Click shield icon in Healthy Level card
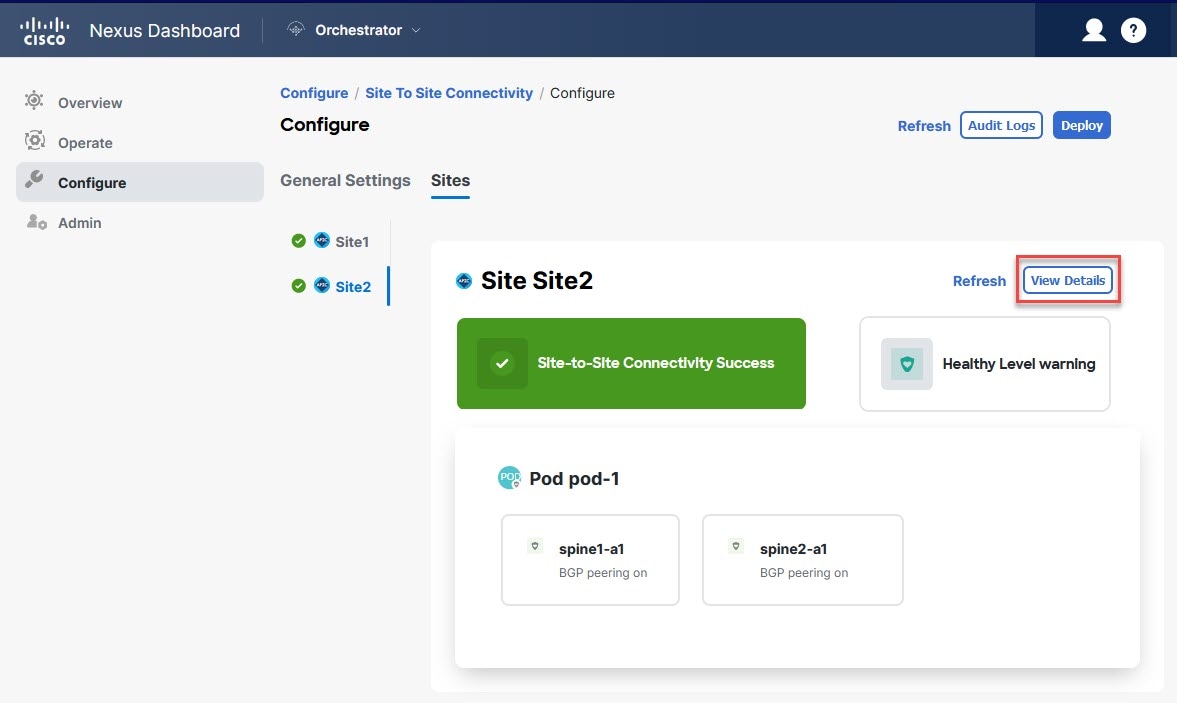Viewport: 1177px width, 703px height. pos(907,364)
